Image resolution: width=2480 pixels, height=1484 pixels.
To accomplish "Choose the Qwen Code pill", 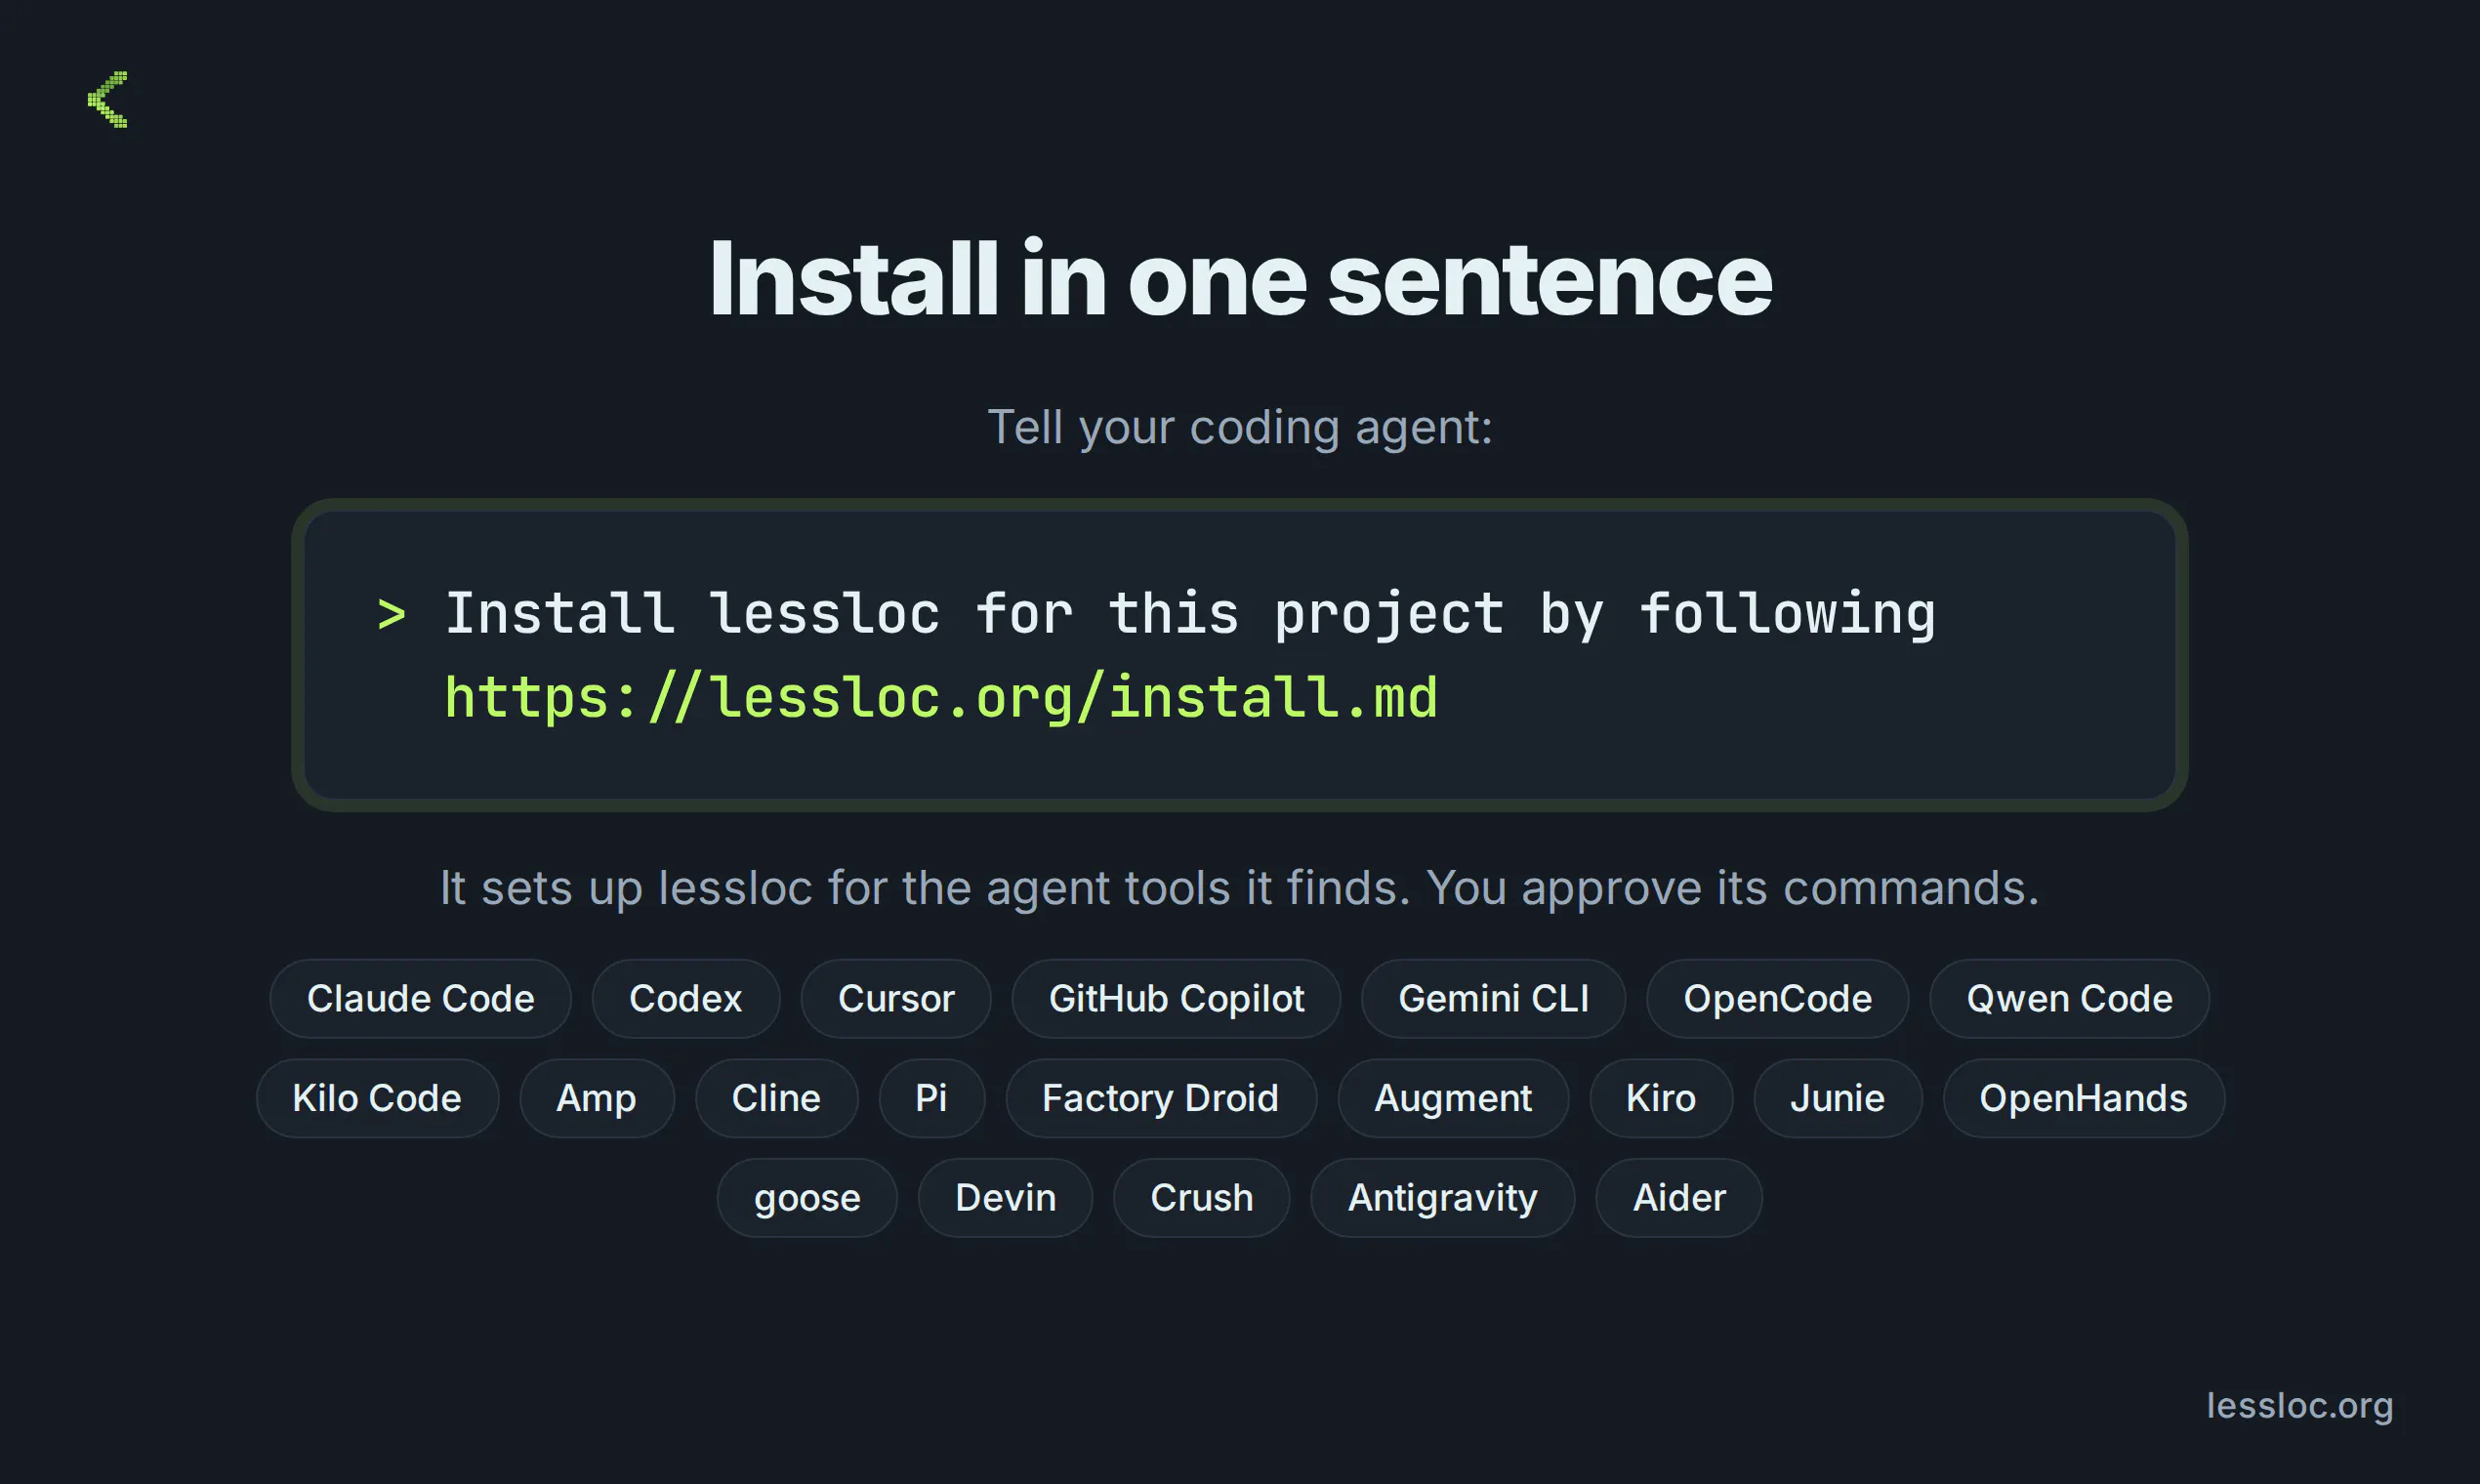I will [2069, 998].
